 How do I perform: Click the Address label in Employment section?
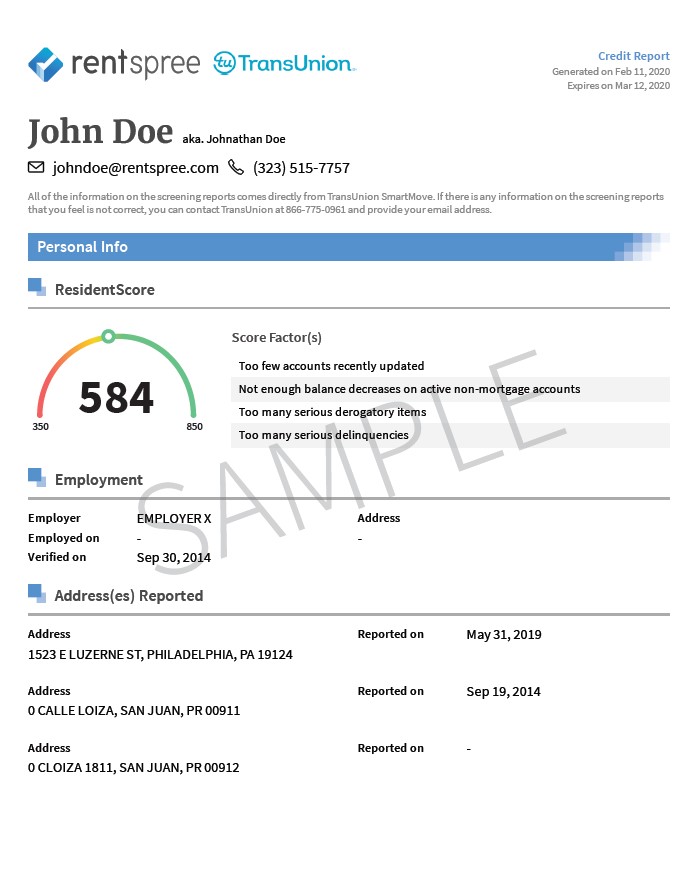(x=379, y=518)
